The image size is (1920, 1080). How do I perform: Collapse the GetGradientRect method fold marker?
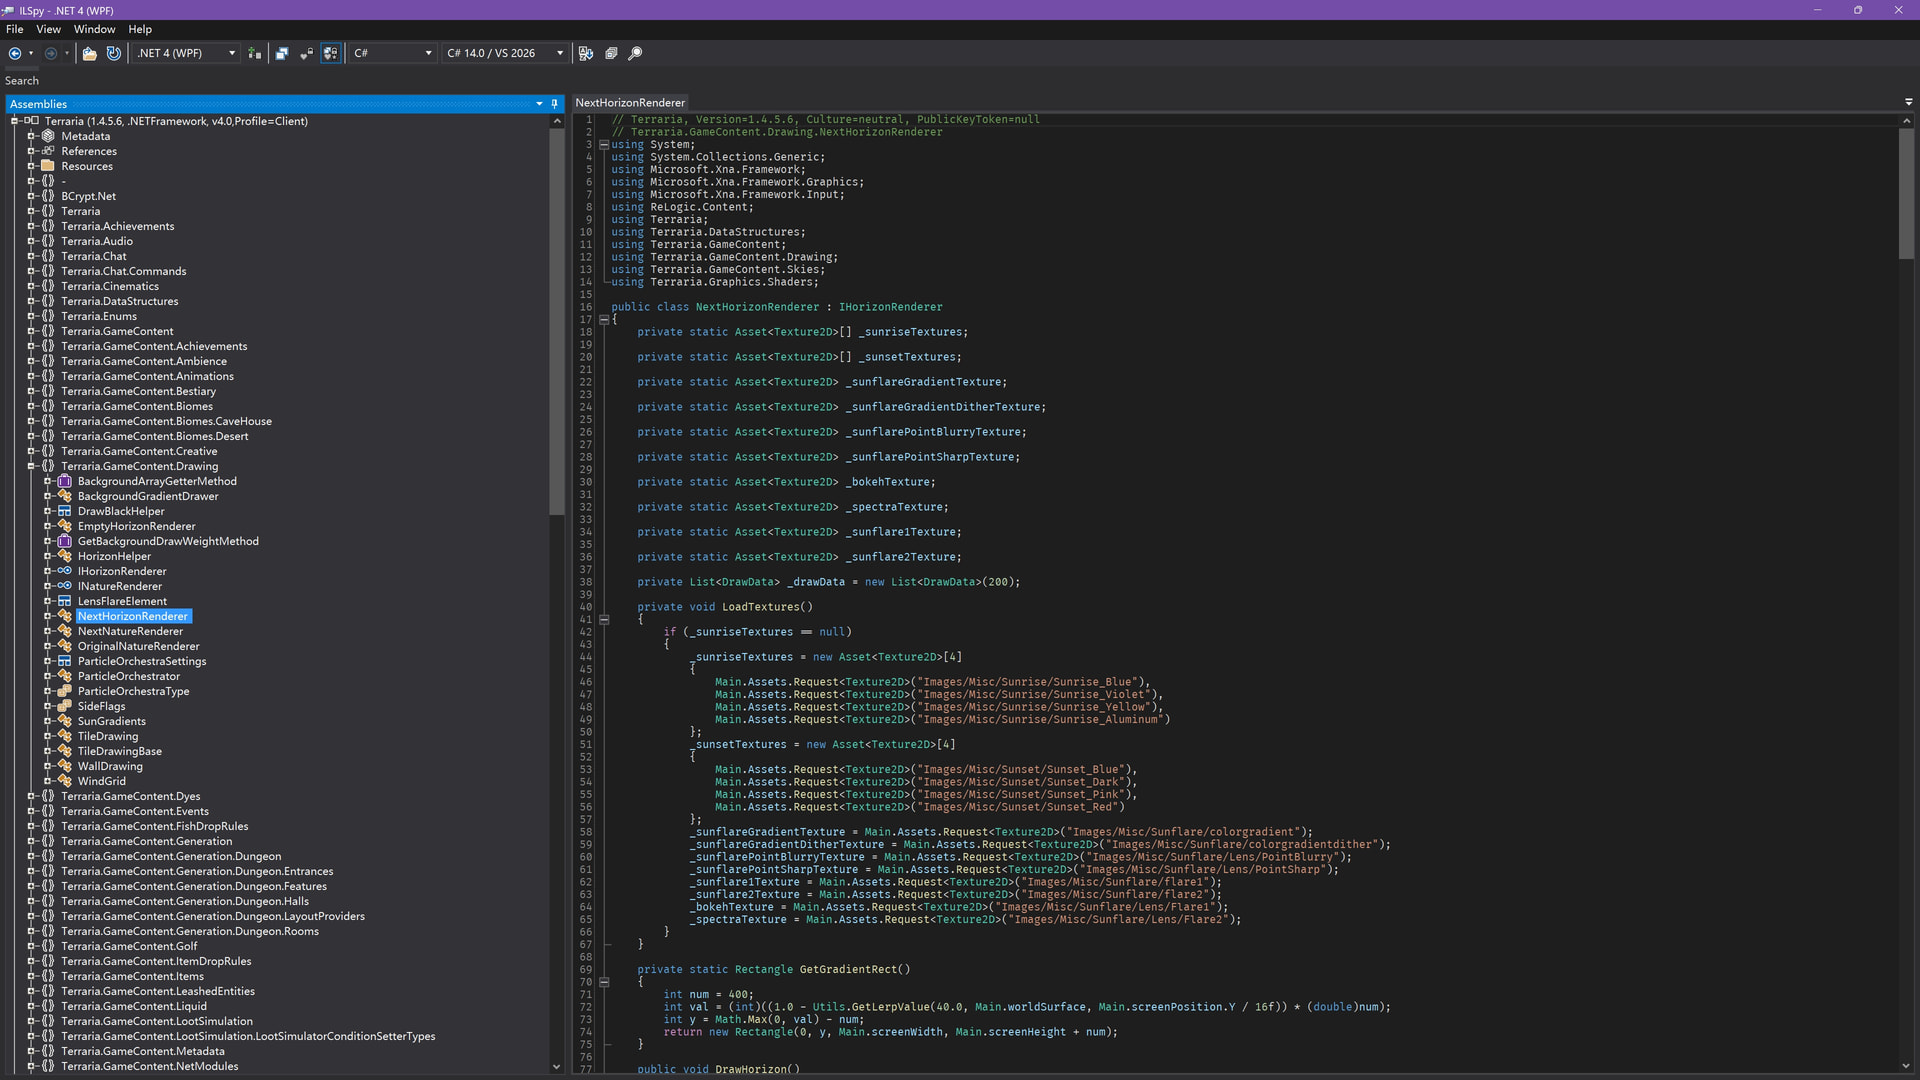(604, 982)
